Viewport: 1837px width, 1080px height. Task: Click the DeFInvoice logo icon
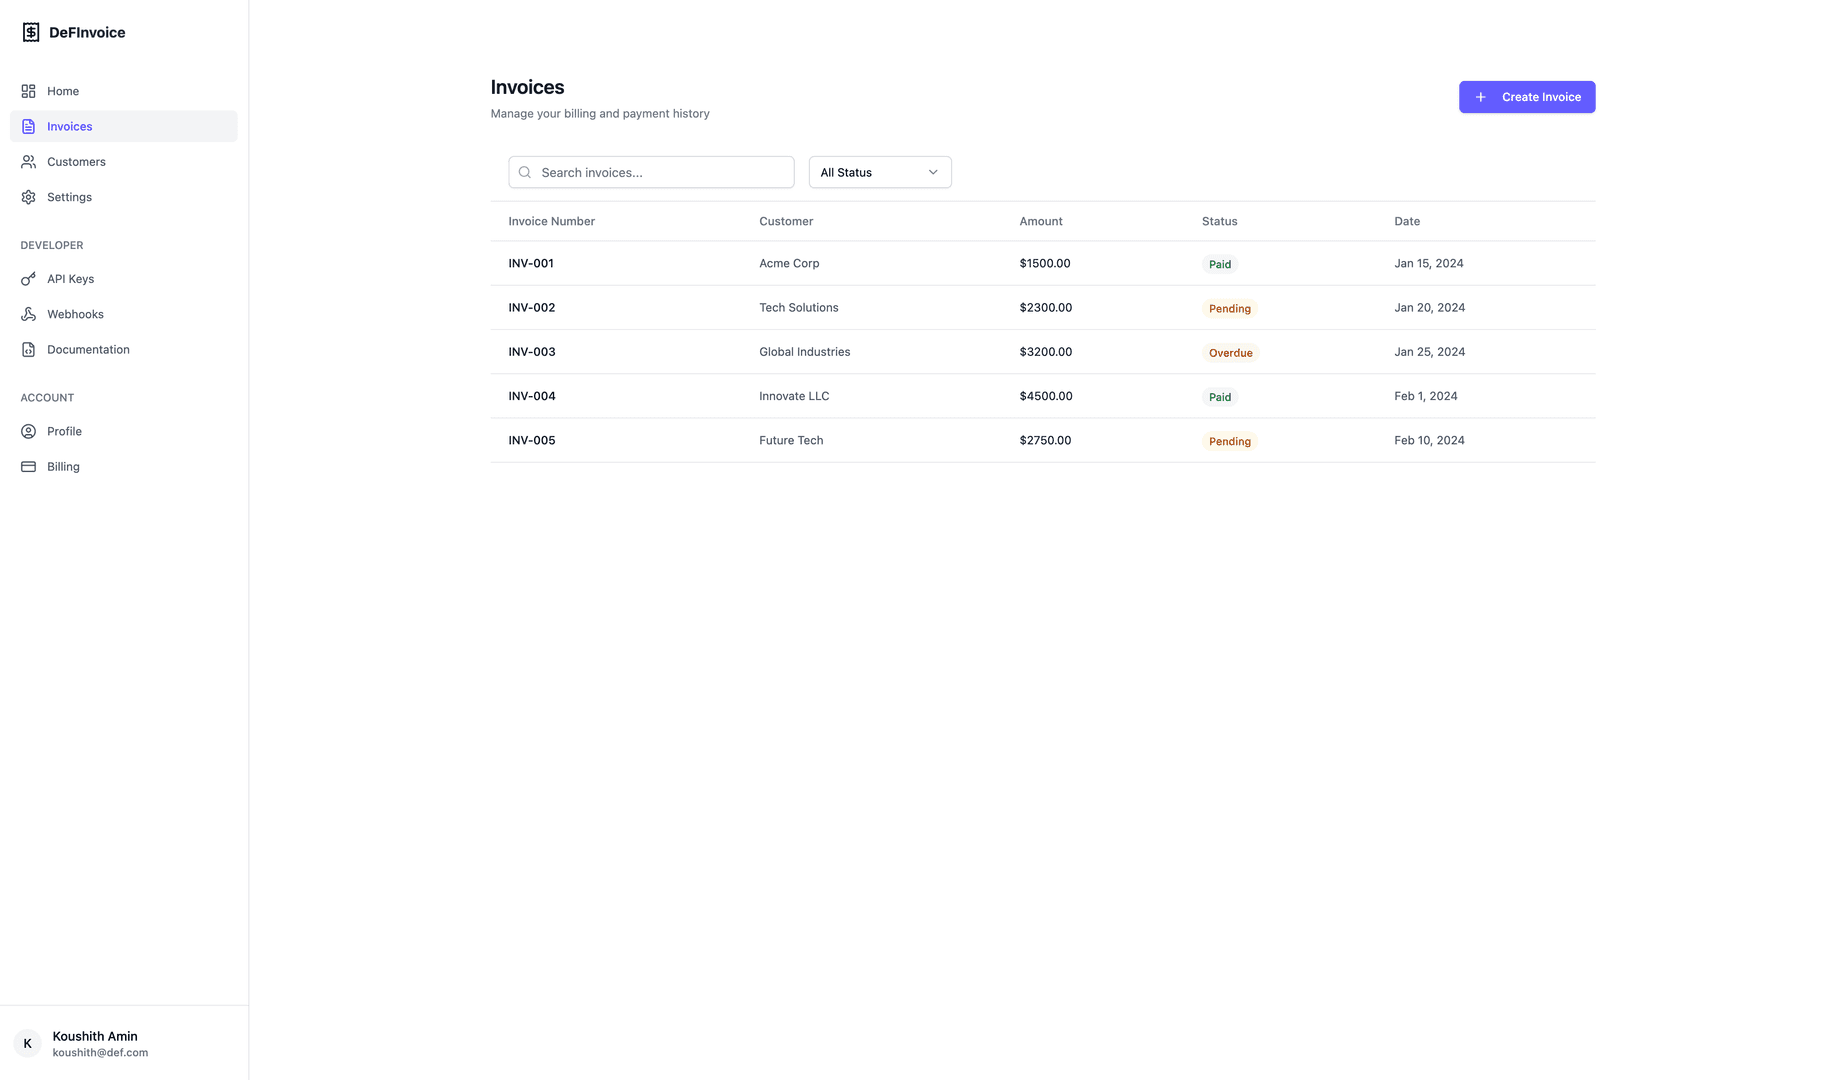31,32
